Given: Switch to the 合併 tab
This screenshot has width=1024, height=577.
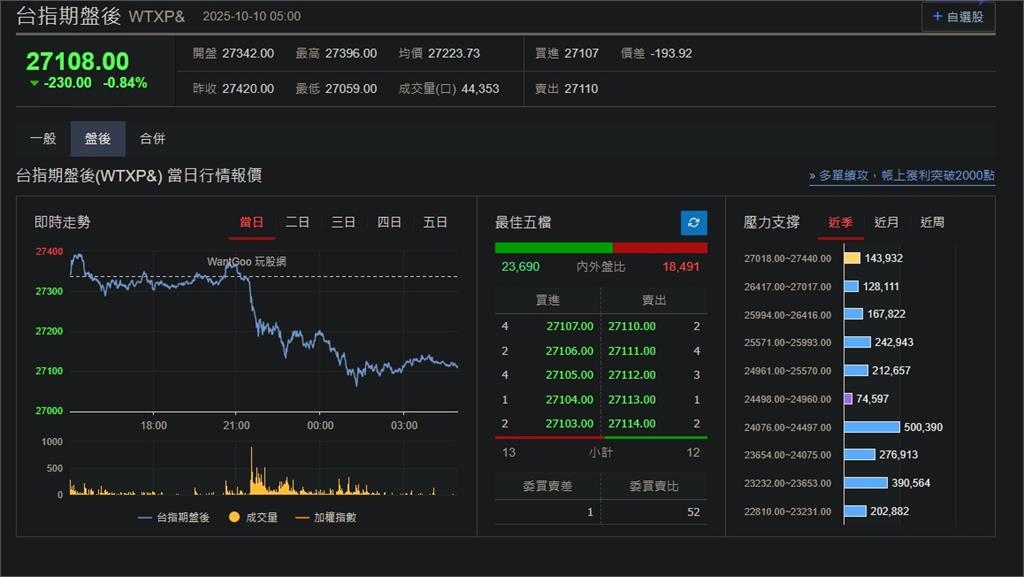Looking at the screenshot, I should click(152, 139).
